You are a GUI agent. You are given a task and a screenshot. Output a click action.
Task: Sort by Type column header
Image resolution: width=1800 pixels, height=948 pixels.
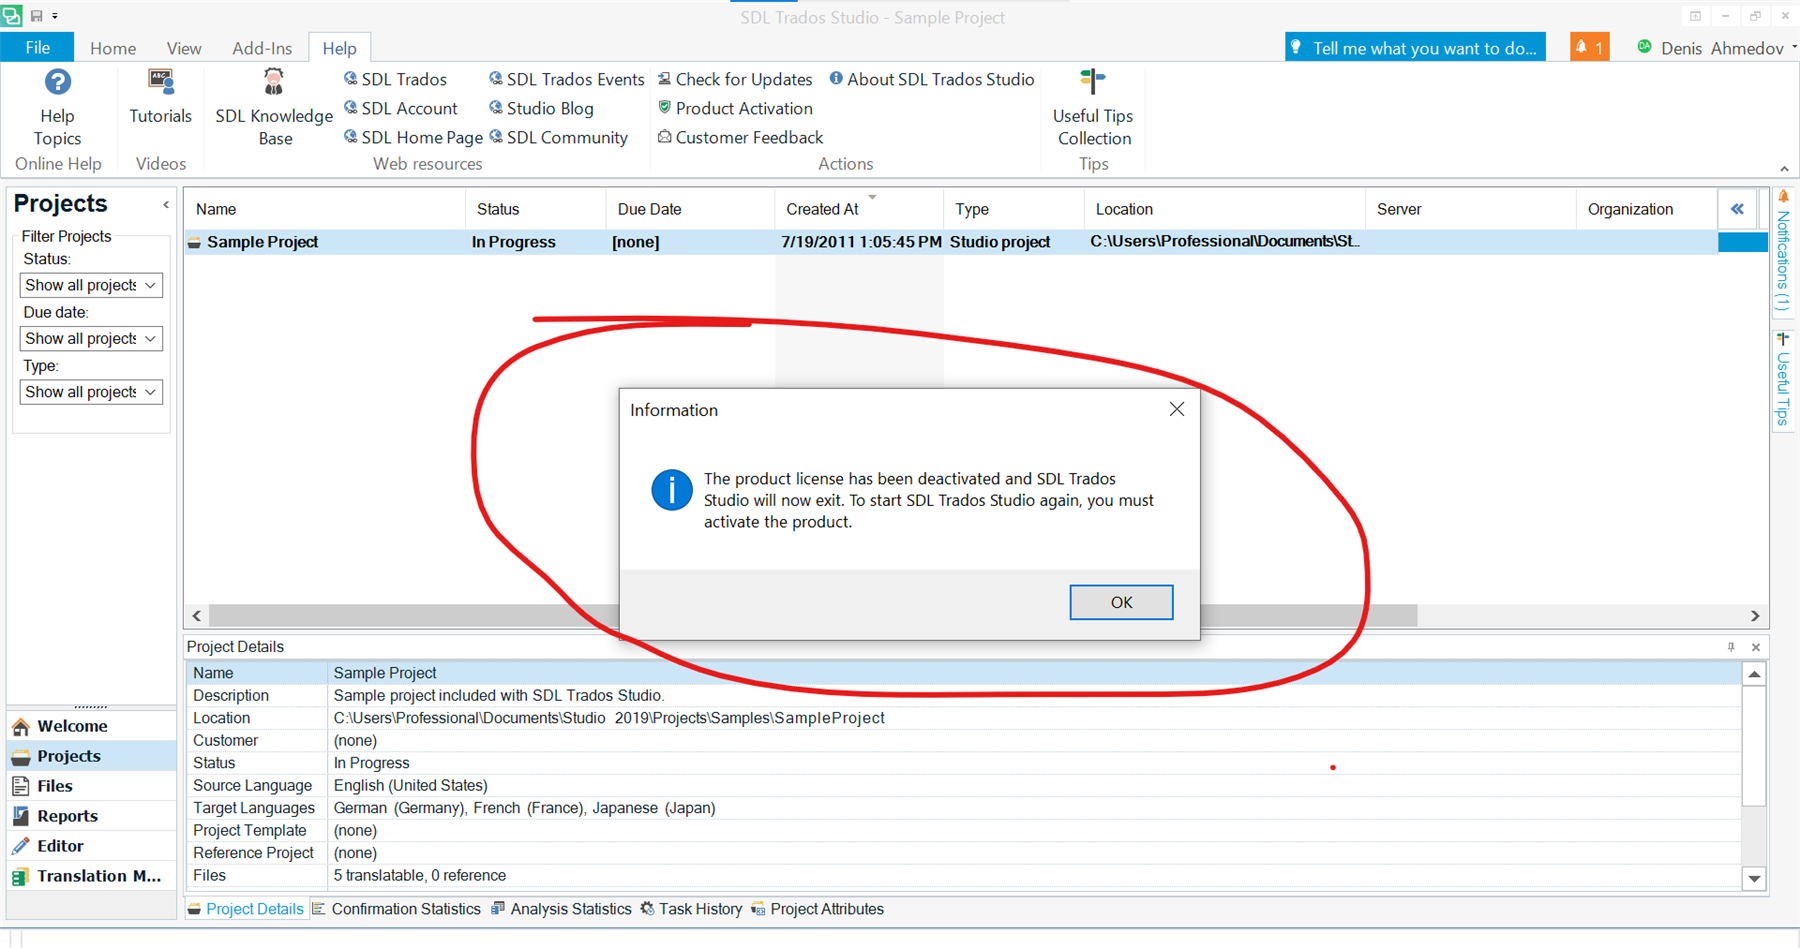pos(1014,209)
